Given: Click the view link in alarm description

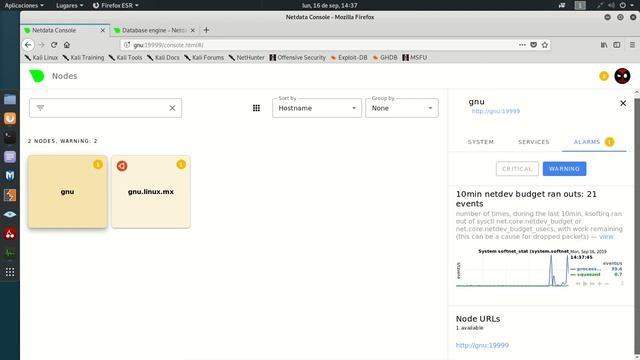Looking at the screenshot, I should (x=606, y=237).
